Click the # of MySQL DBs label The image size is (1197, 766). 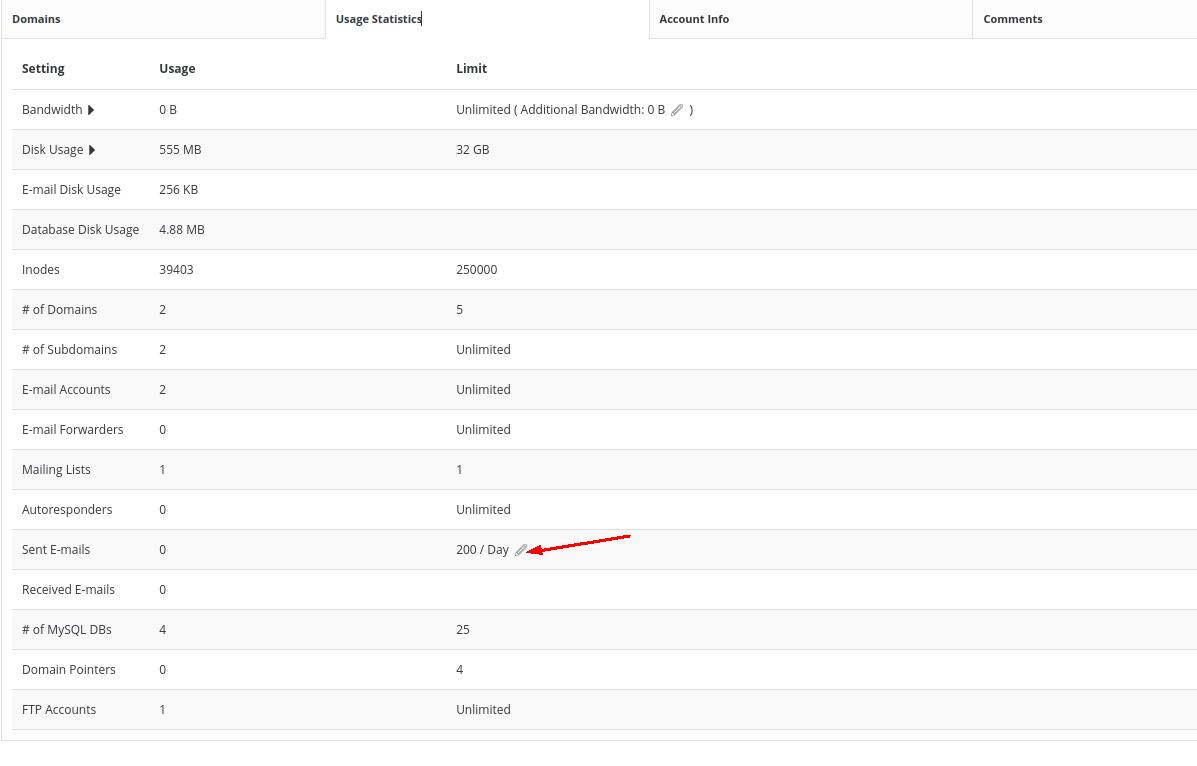(x=67, y=630)
